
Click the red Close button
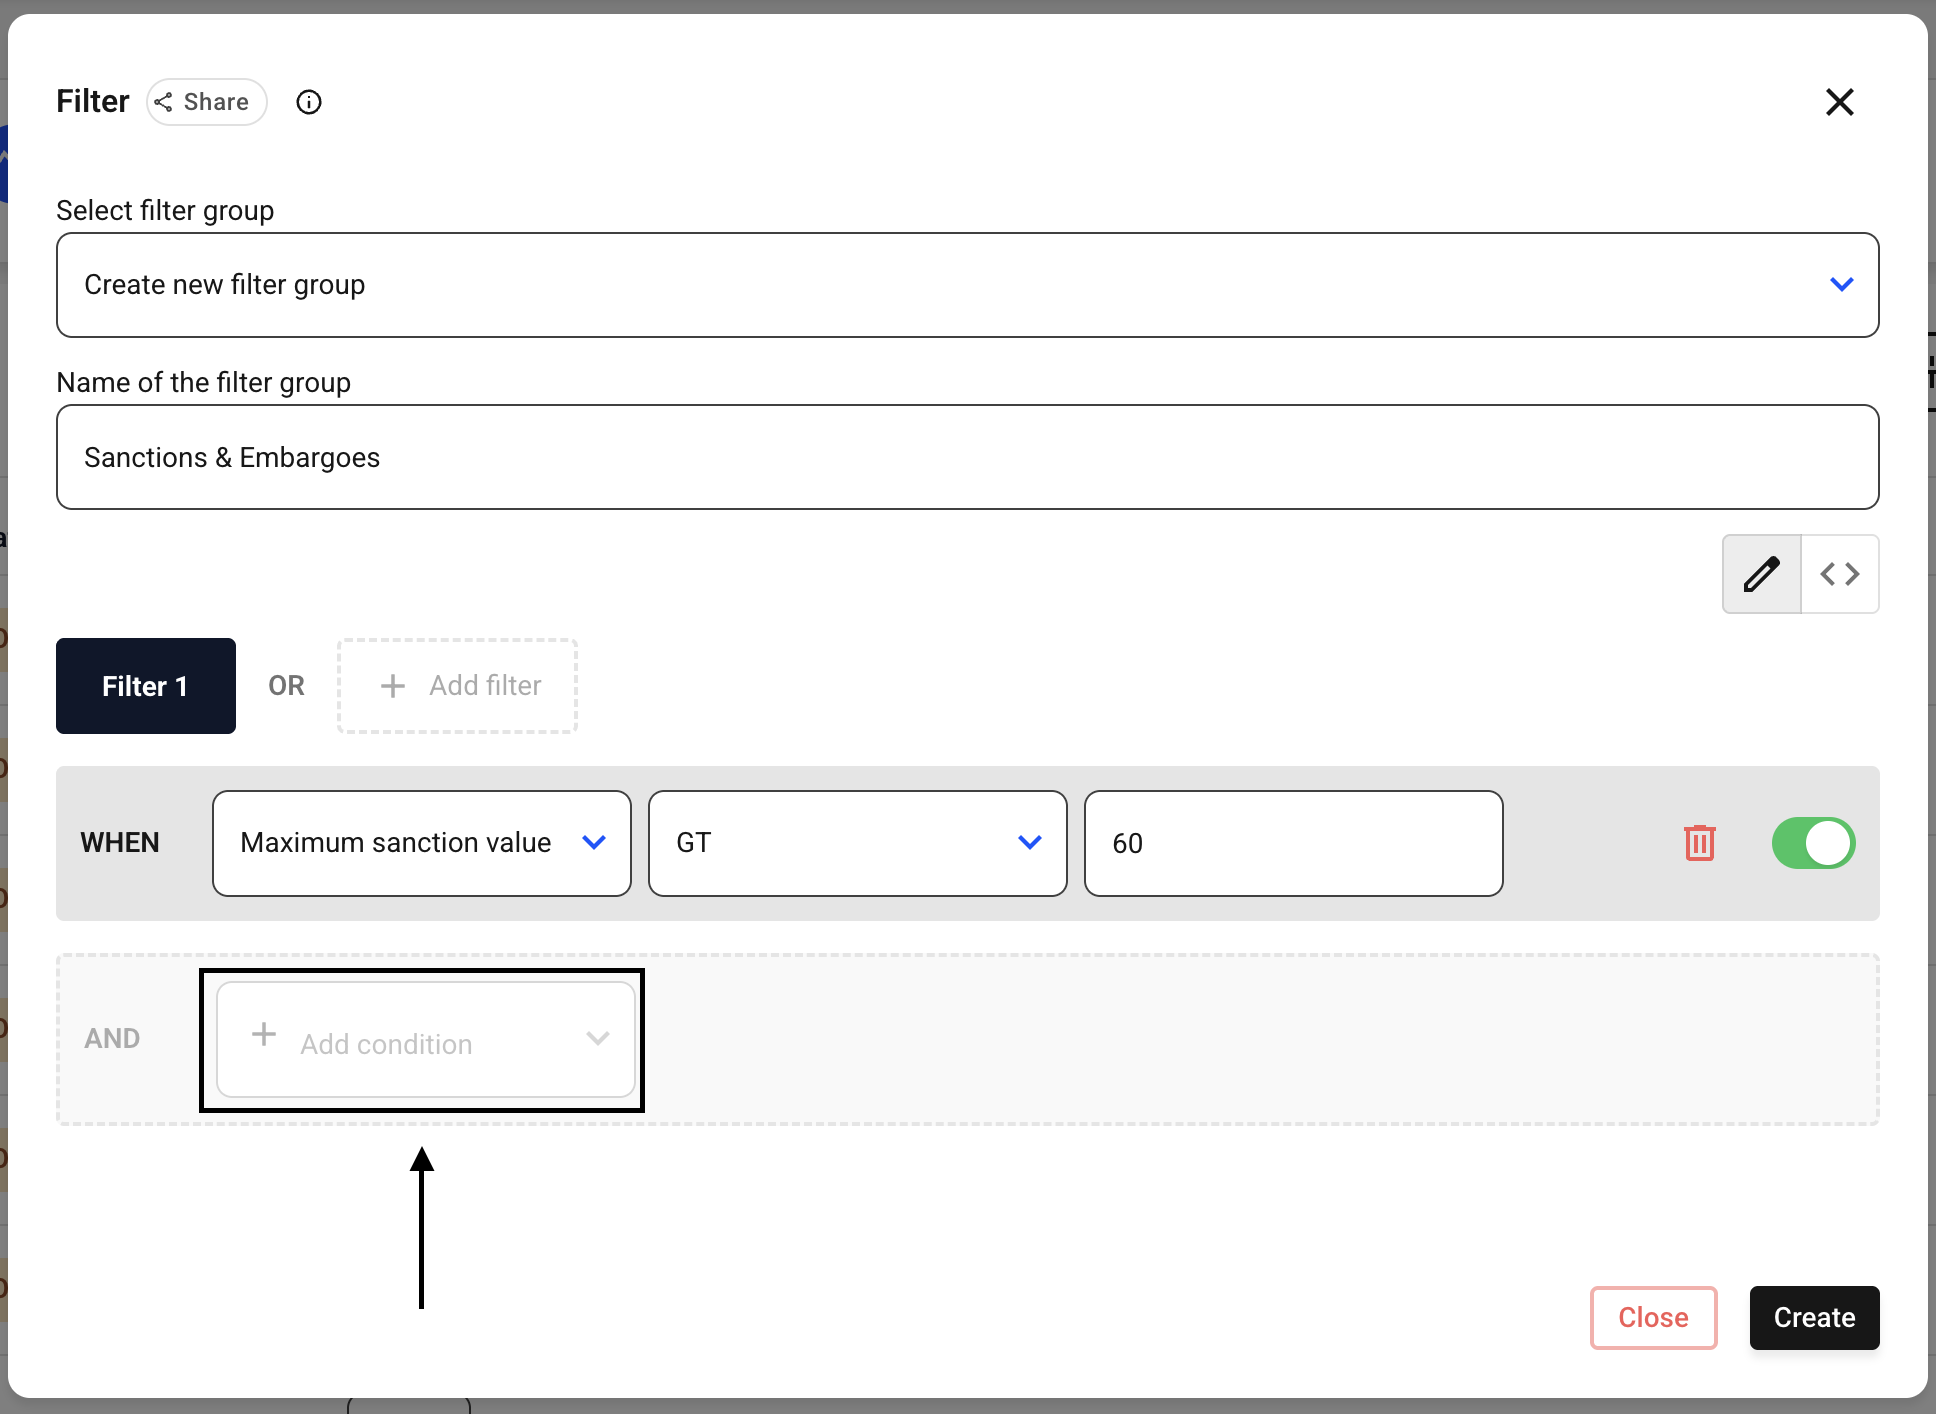coord(1653,1318)
